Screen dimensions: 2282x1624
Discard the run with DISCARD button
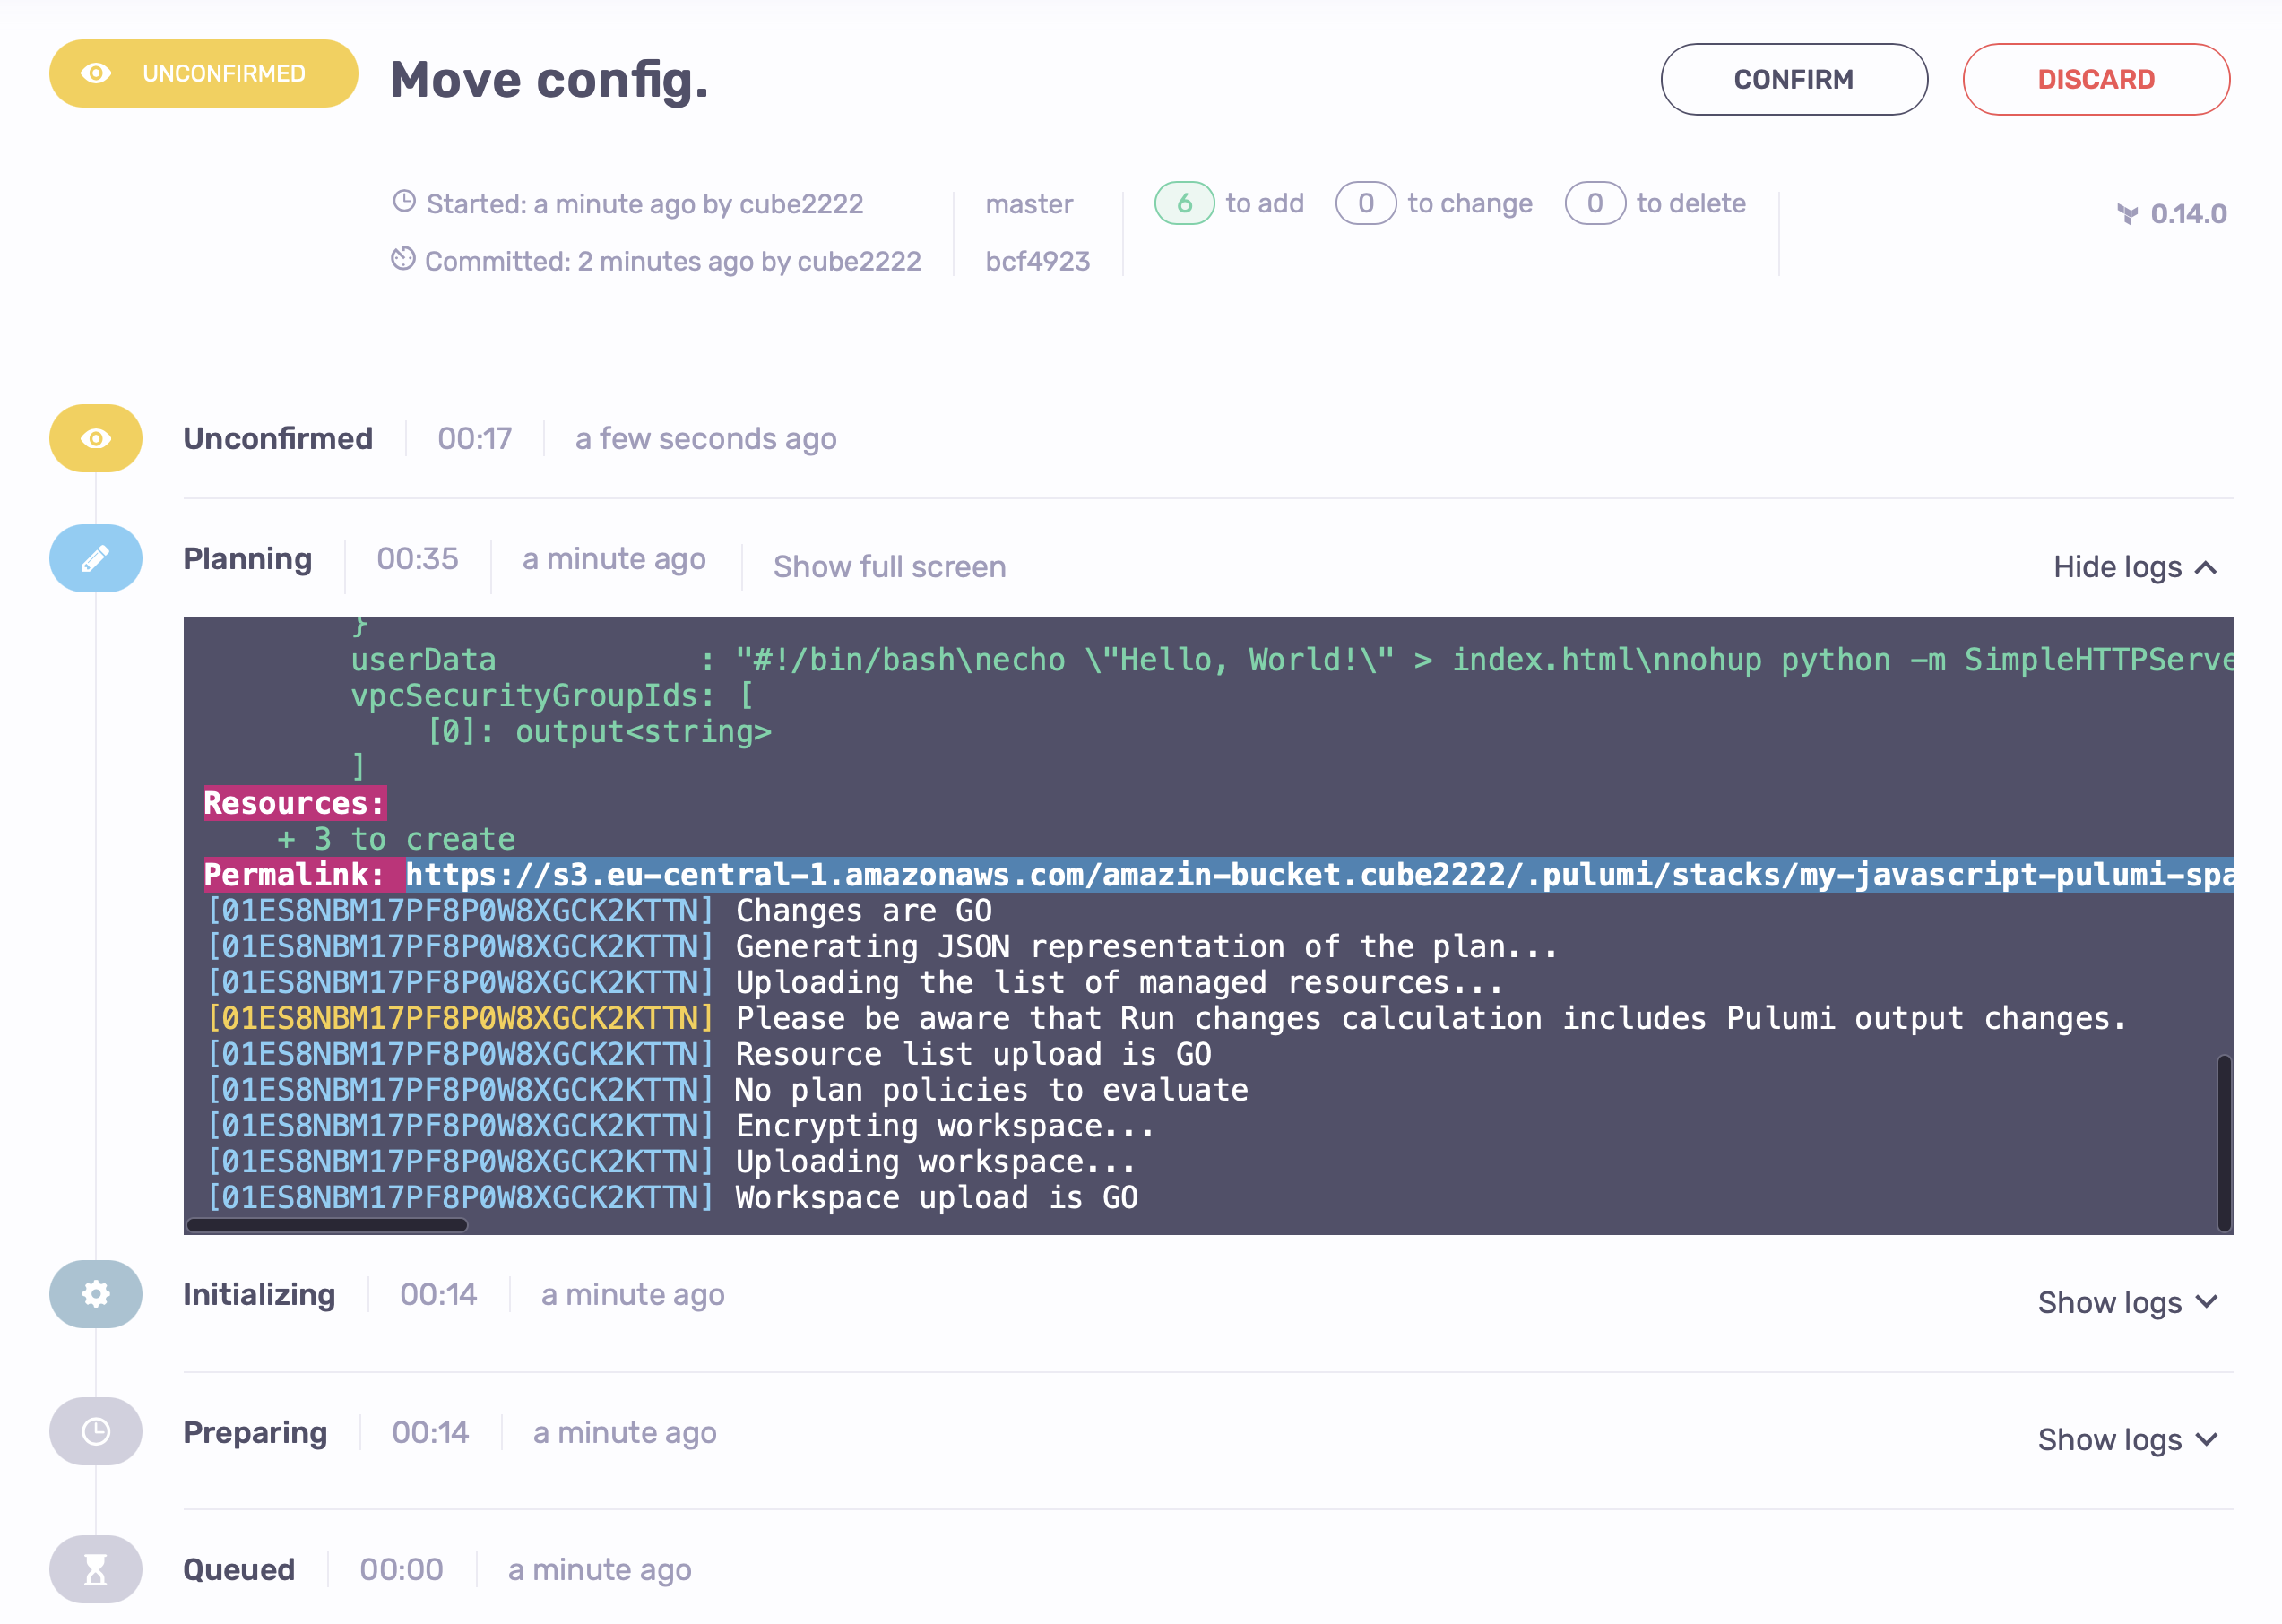[2095, 79]
